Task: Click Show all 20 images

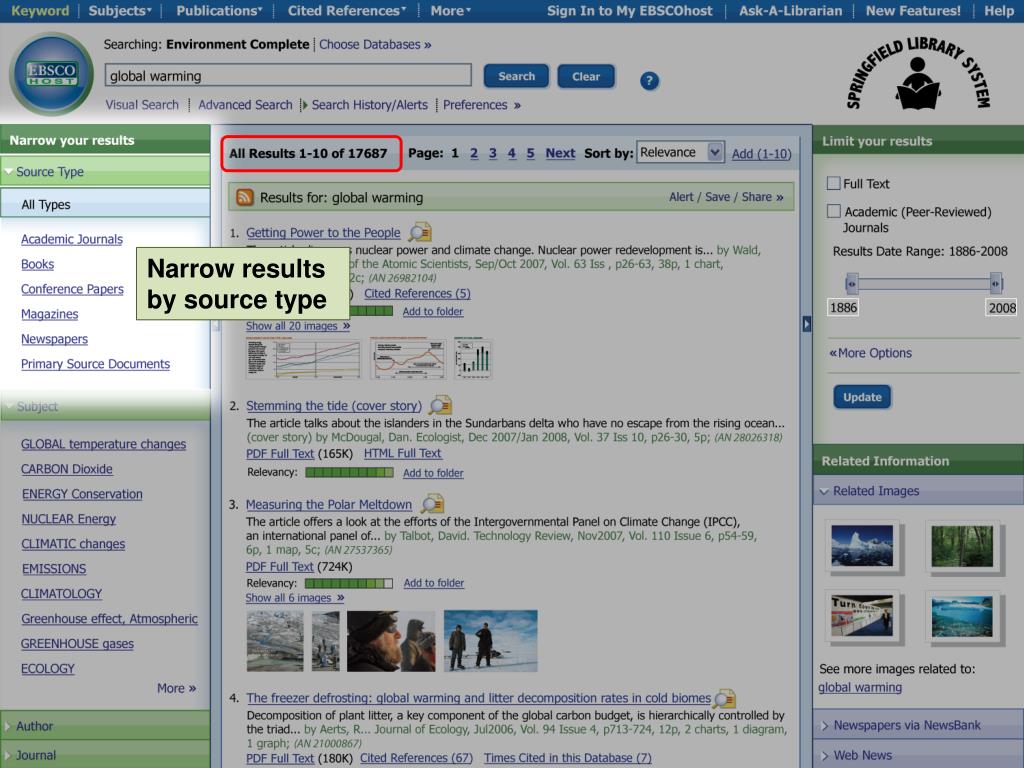Action: [298, 325]
